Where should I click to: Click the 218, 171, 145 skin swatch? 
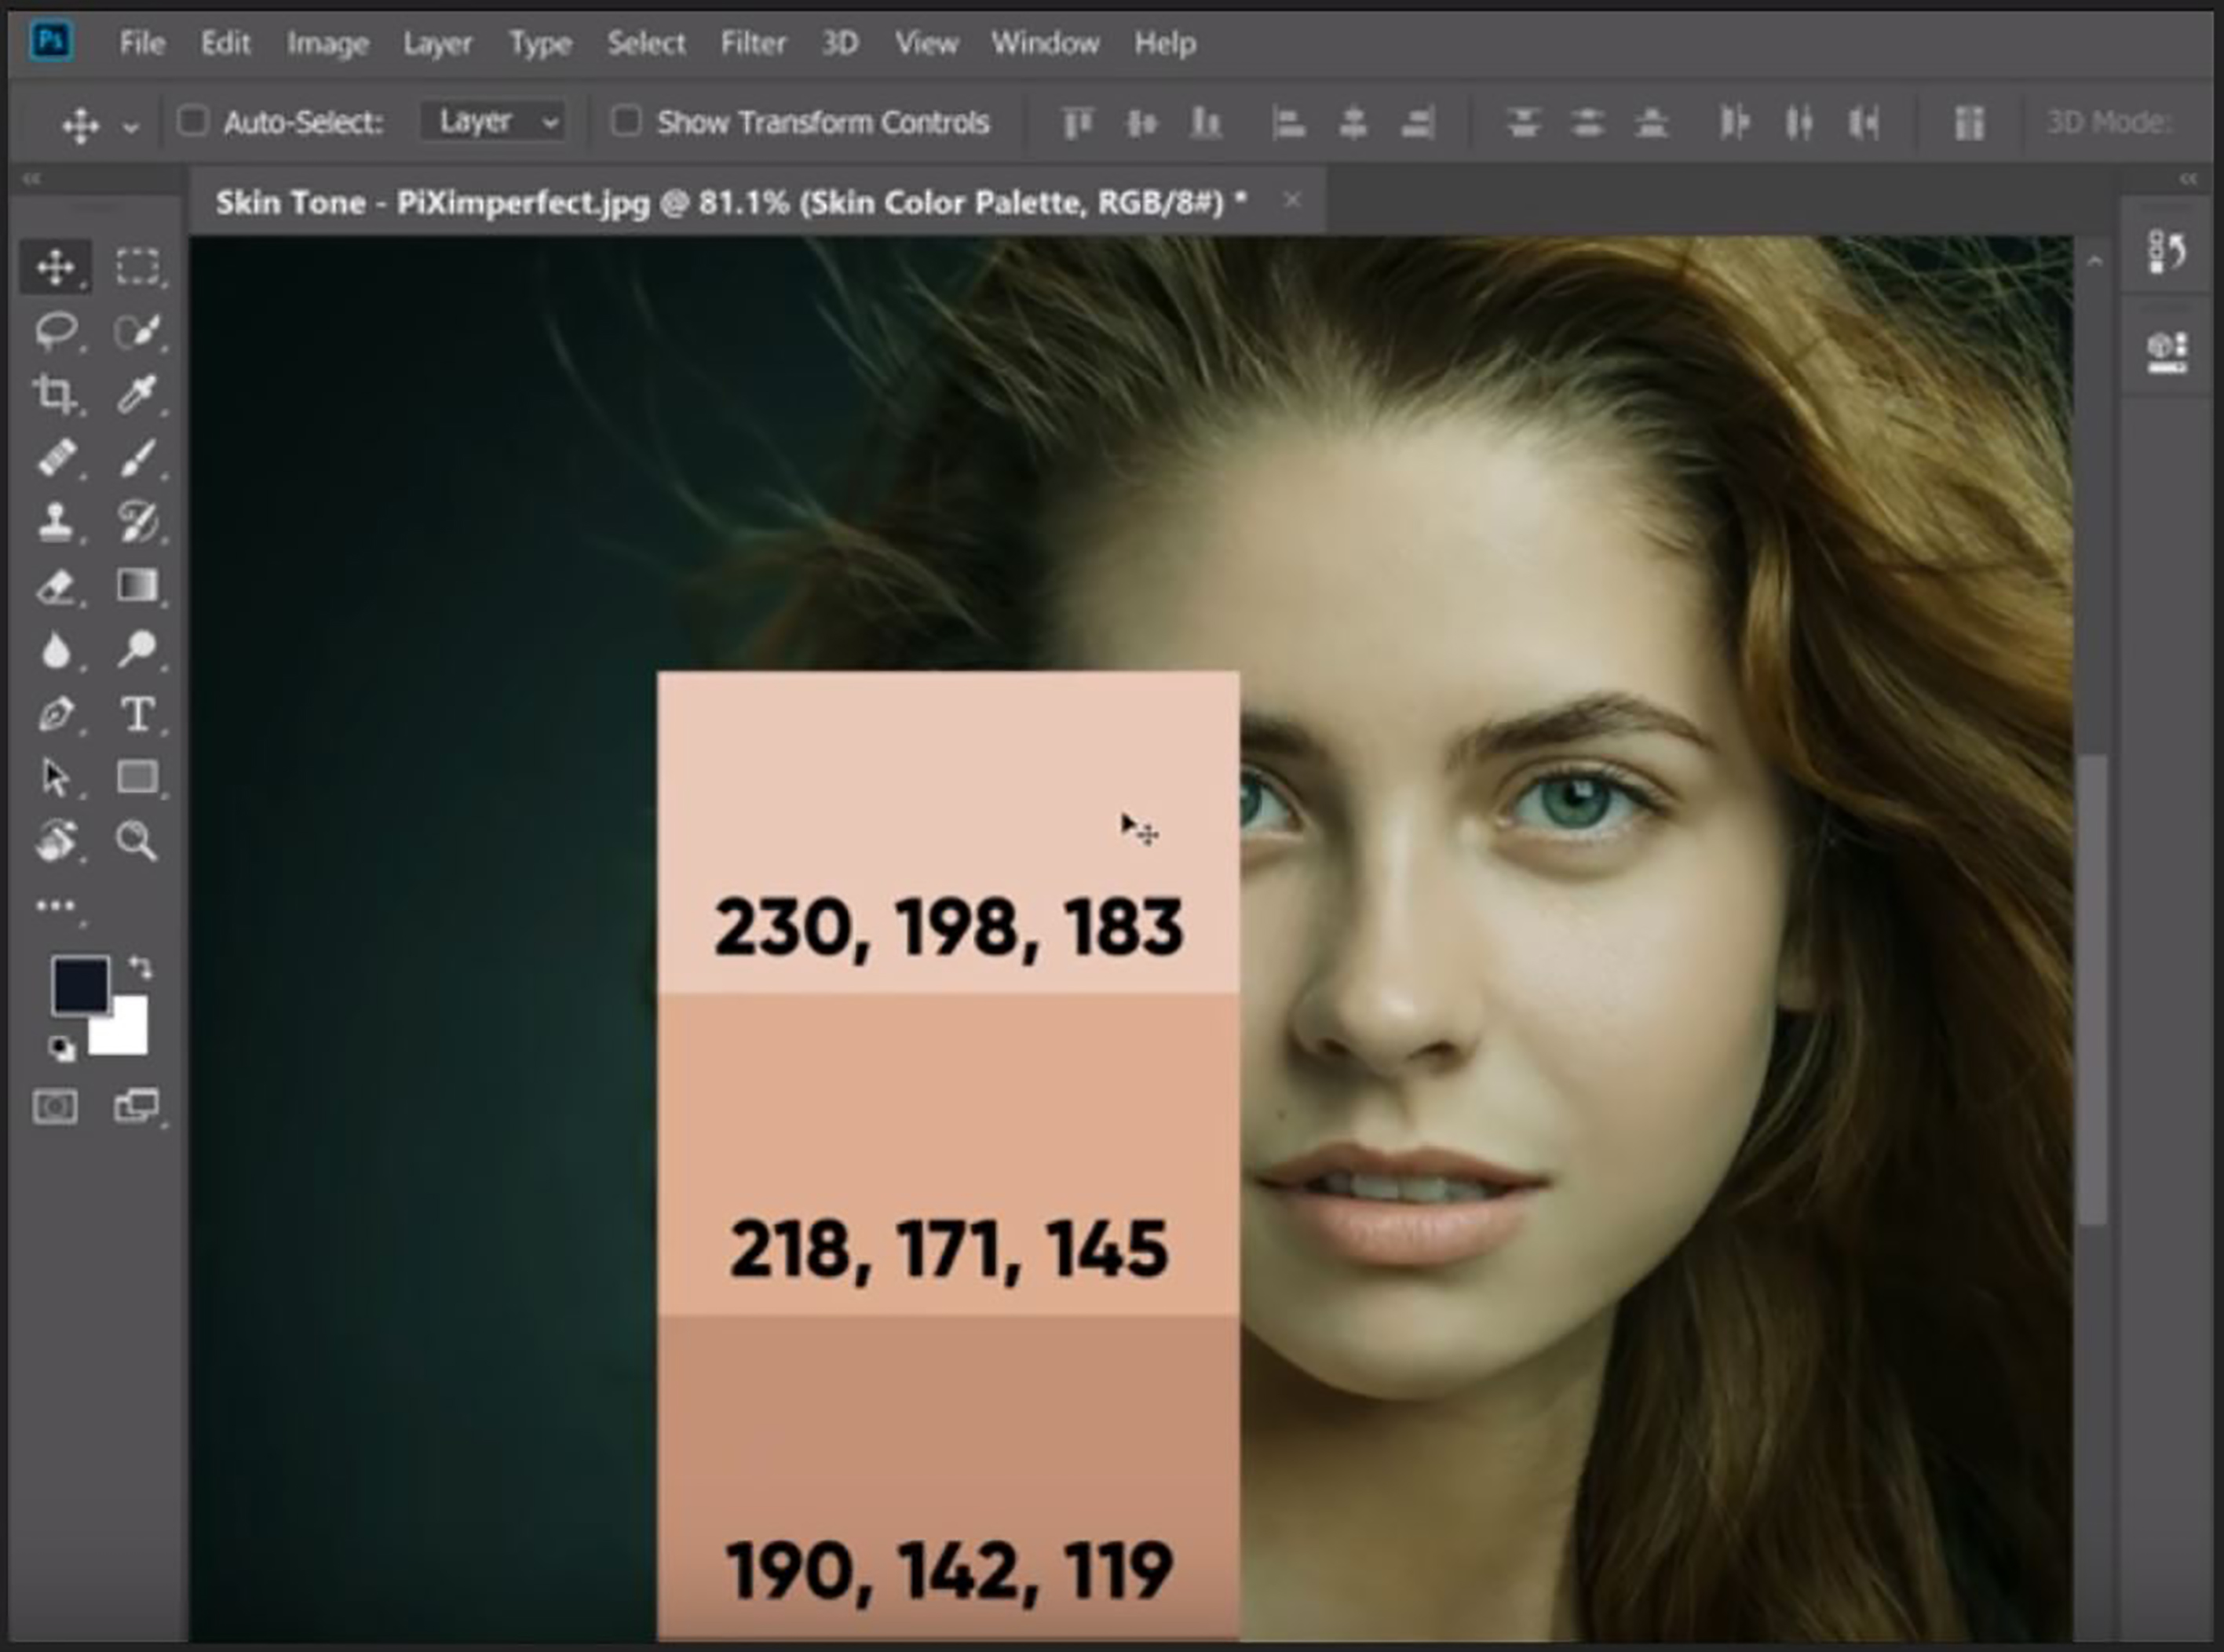(948, 1154)
